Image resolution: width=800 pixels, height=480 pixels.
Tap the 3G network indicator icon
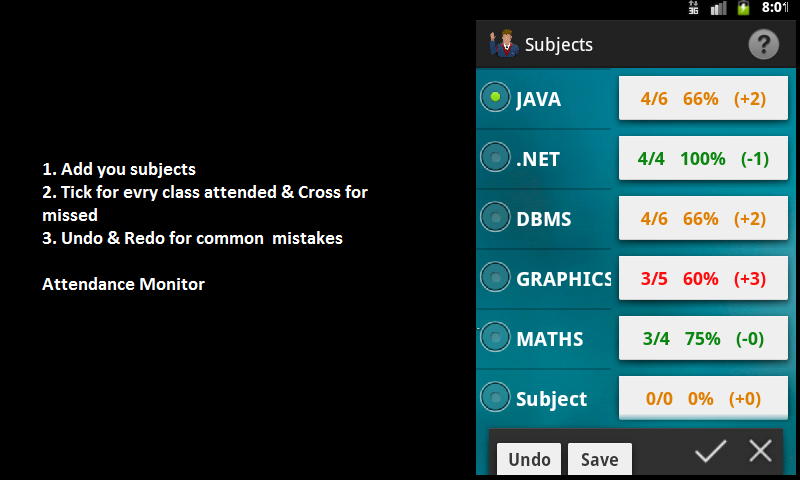point(693,8)
